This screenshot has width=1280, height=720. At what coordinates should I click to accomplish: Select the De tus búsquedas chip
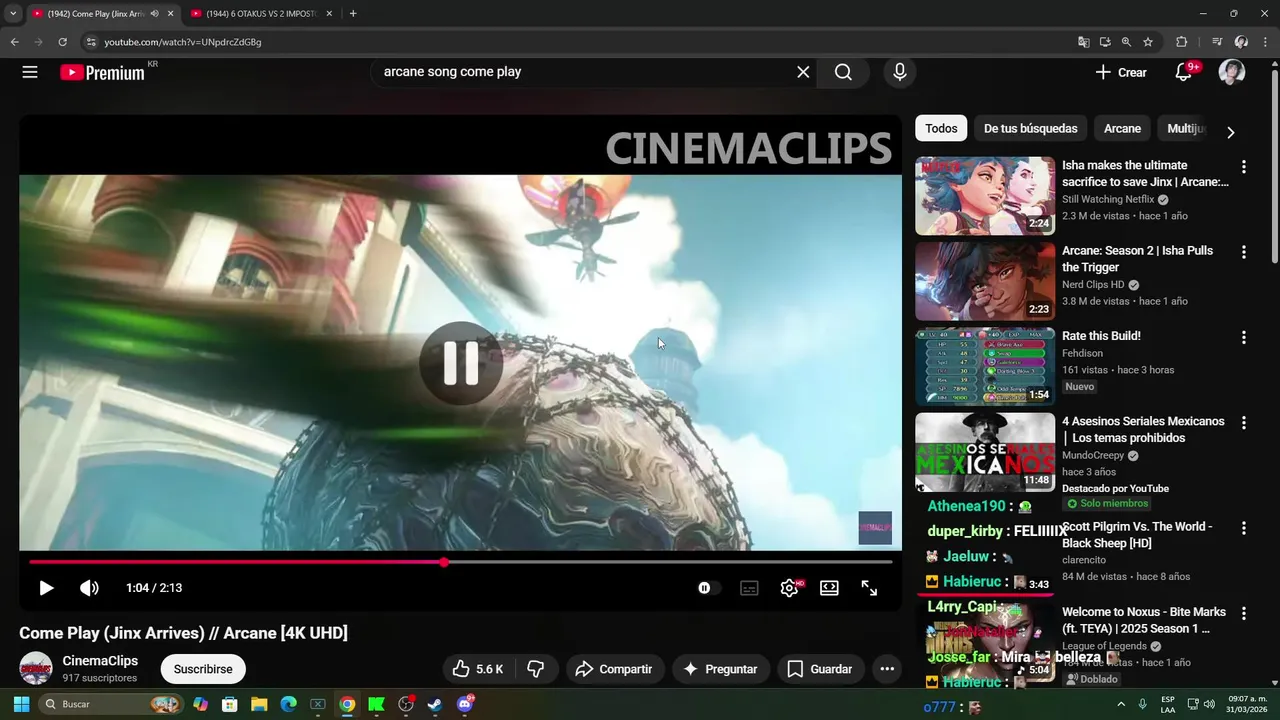coord(1030,128)
